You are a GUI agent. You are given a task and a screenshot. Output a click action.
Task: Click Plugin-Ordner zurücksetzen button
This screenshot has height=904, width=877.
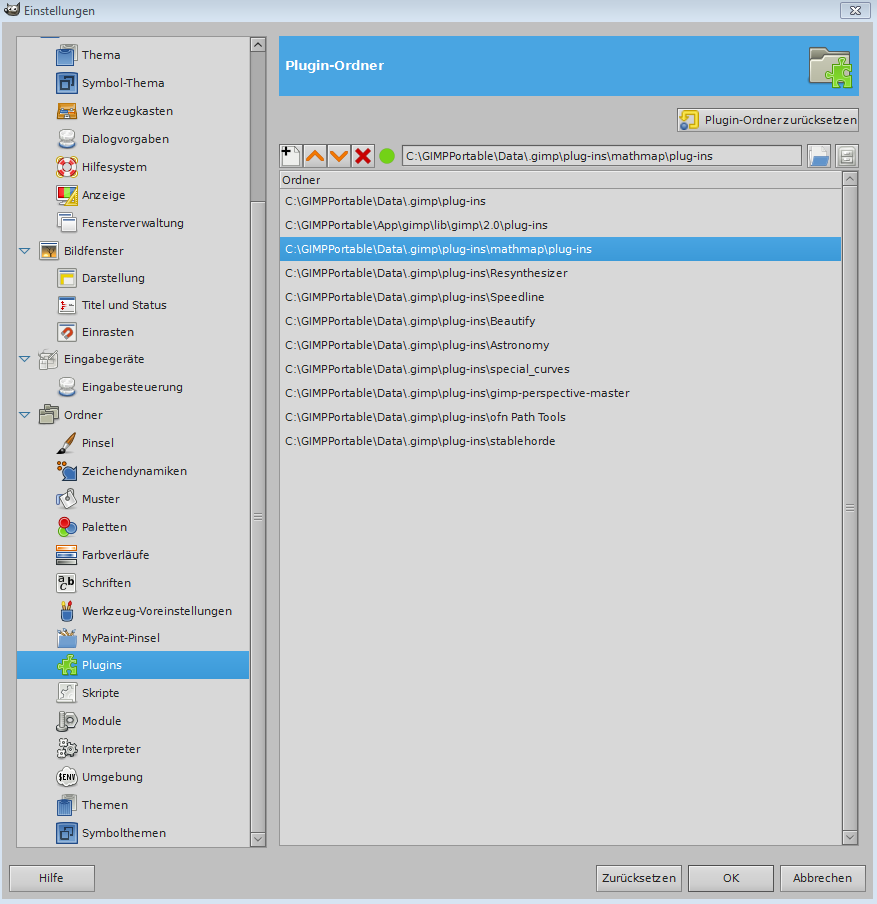pyautogui.click(x=768, y=120)
